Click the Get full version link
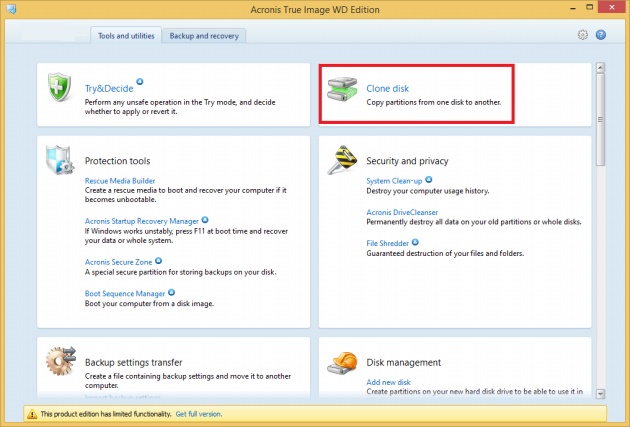The height and width of the screenshot is (427, 630). pyautogui.click(x=199, y=413)
